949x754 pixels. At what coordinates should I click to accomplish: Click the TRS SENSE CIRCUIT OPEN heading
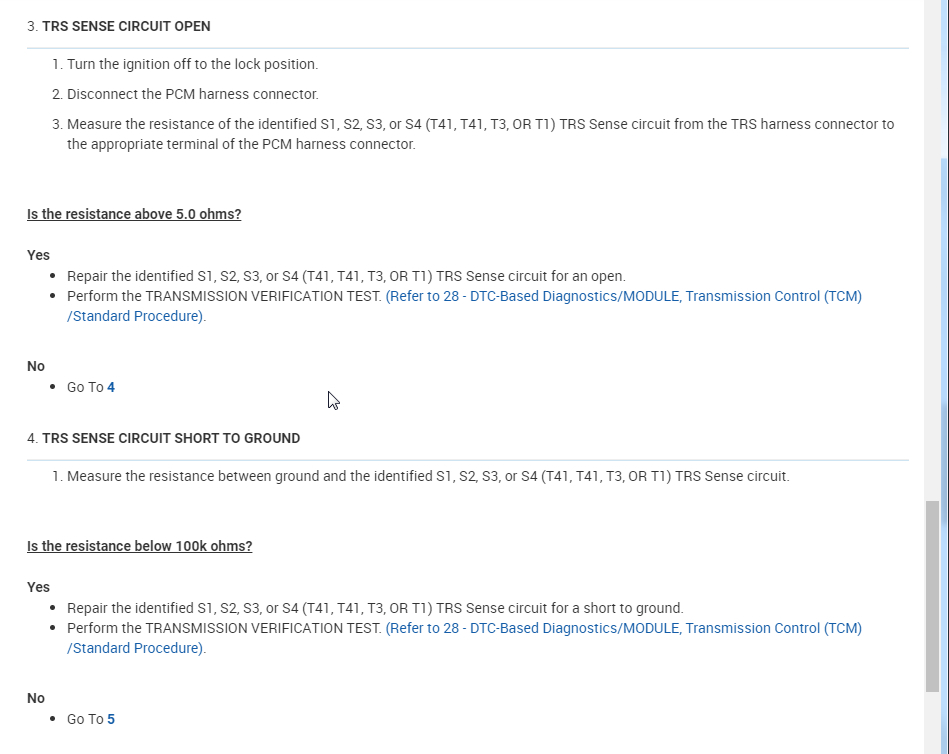126,26
